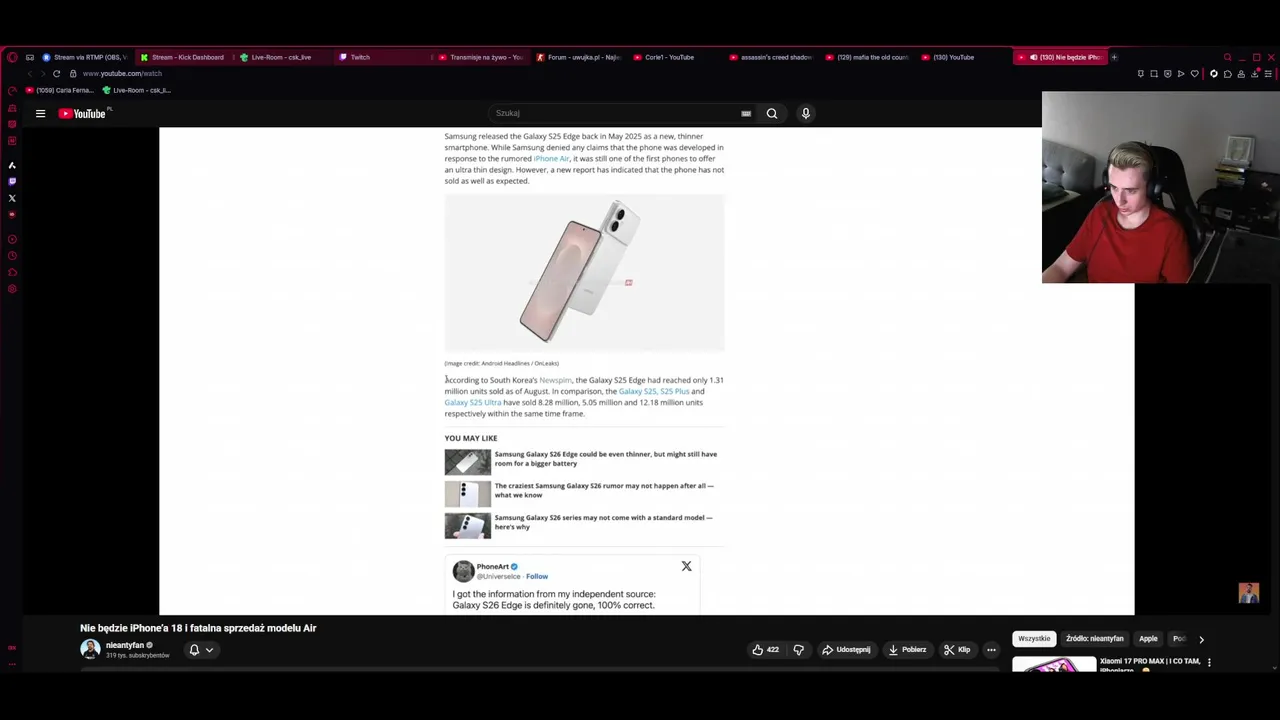The height and width of the screenshot is (720, 1280).
Task: Like the video with thumbs up 422
Action: click(765, 650)
